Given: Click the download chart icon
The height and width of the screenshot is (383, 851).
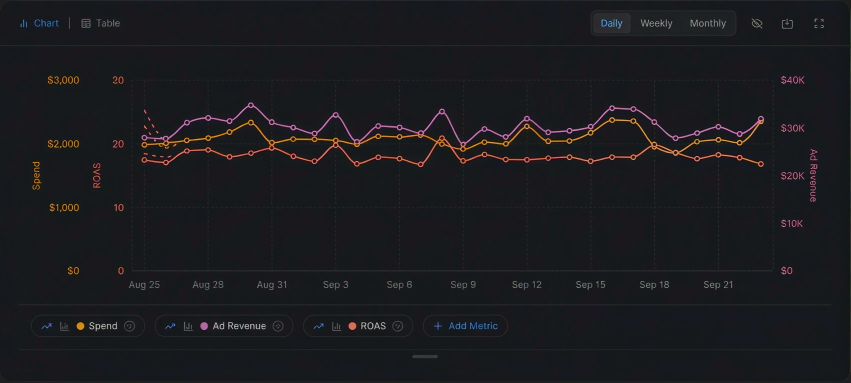Looking at the screenshot, I should [x=788, y=23].
